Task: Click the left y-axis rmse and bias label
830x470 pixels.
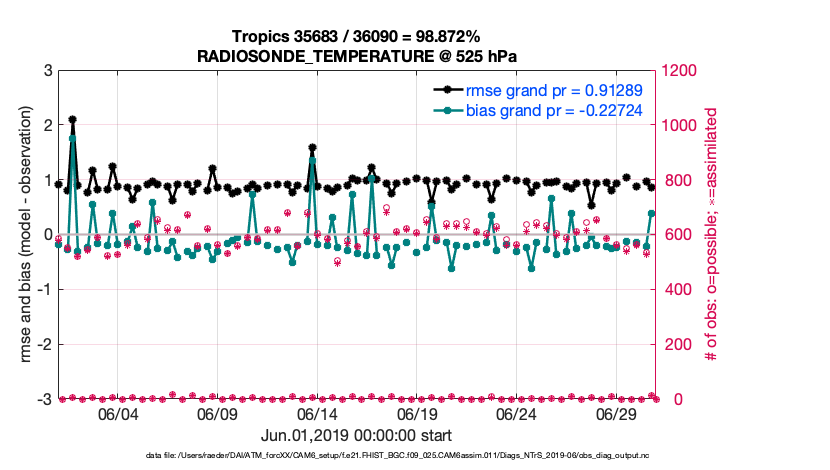Action: pyautogui.click(x=21, y=234)
